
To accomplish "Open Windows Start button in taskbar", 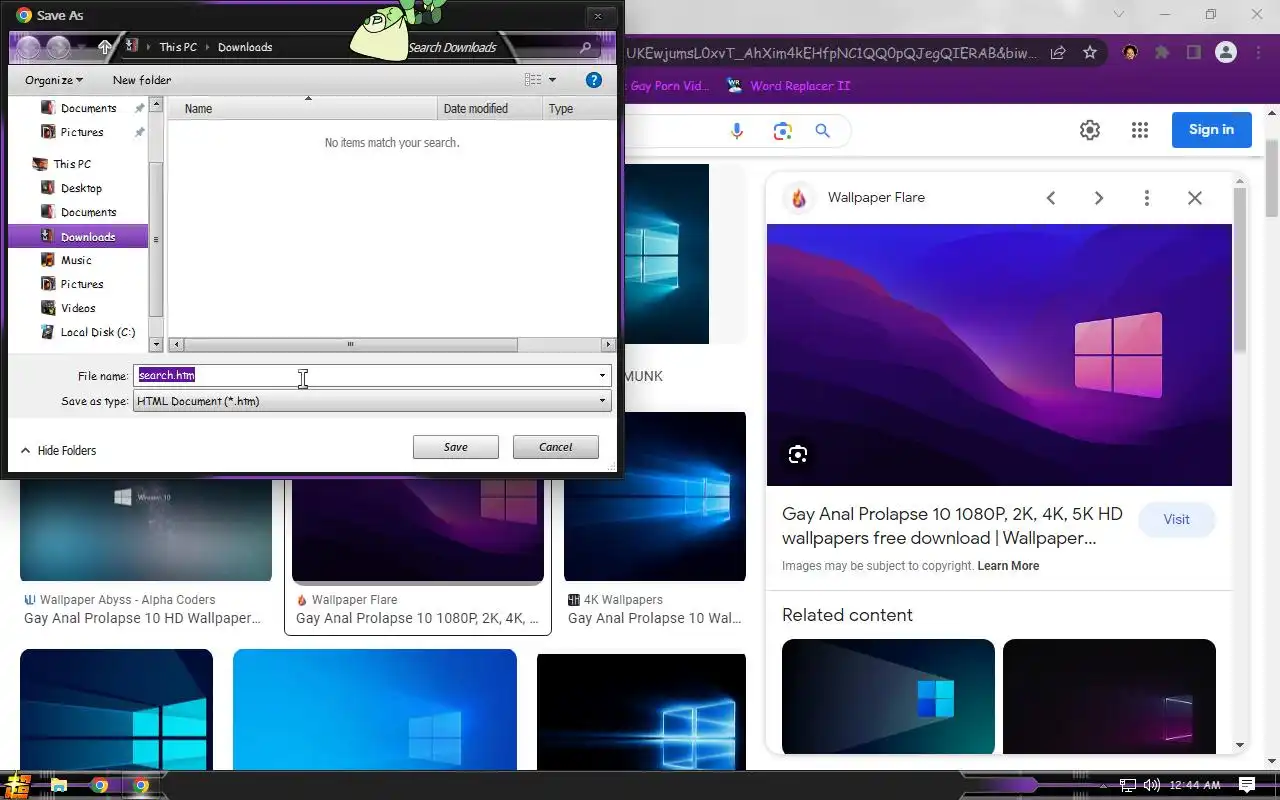I will pyautogui.click(x=17, y=785).
